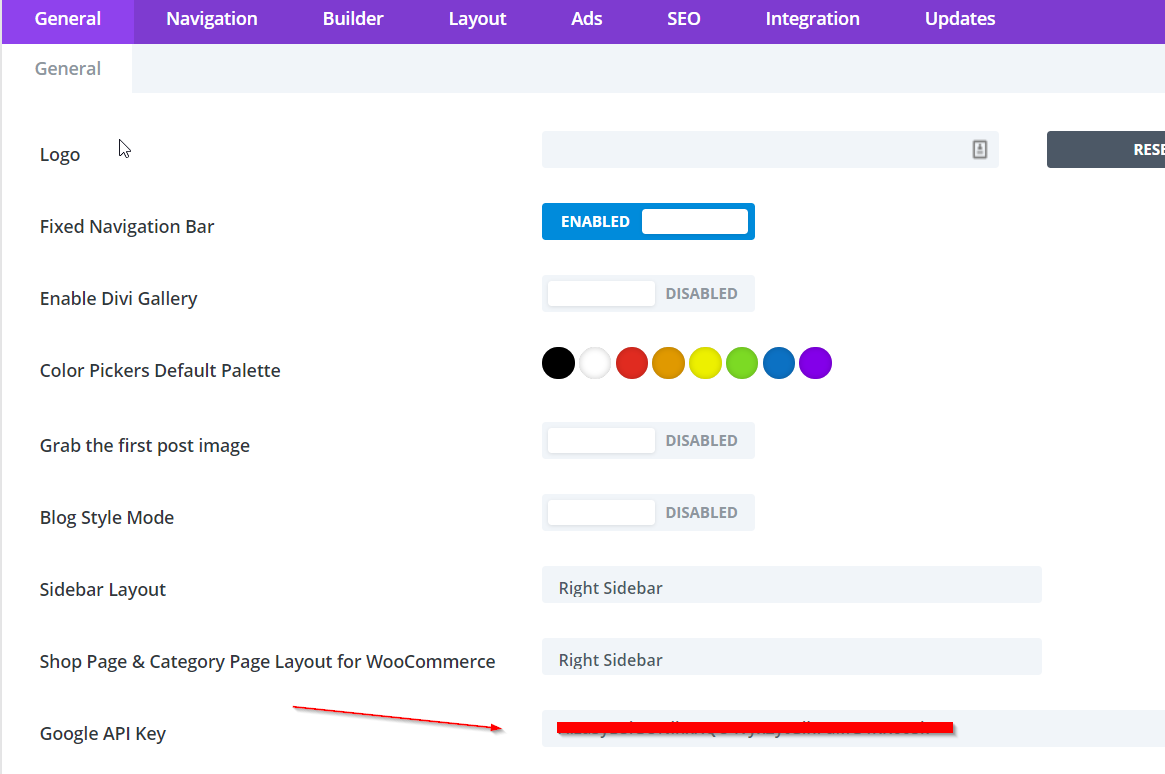1165x774 pixels.
Task: Go to the Layout tab
Action: [x=477, y=19]
